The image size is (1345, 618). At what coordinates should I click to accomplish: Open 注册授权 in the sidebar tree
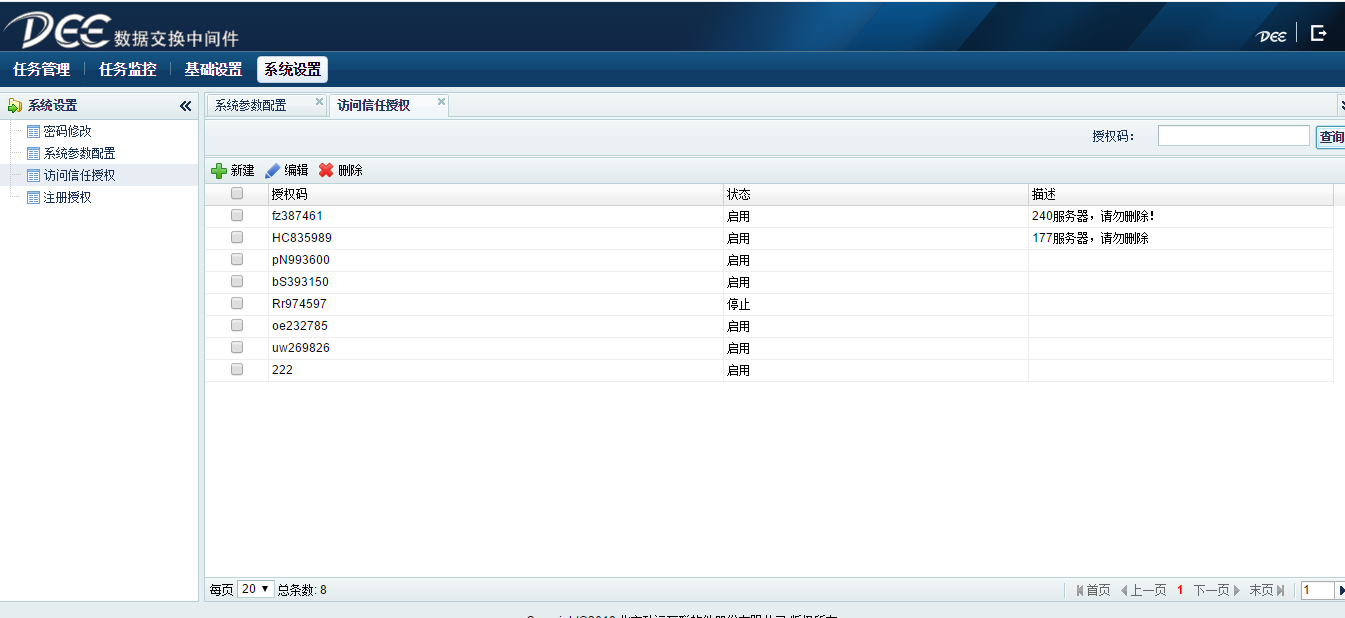(x=68, y=198)
